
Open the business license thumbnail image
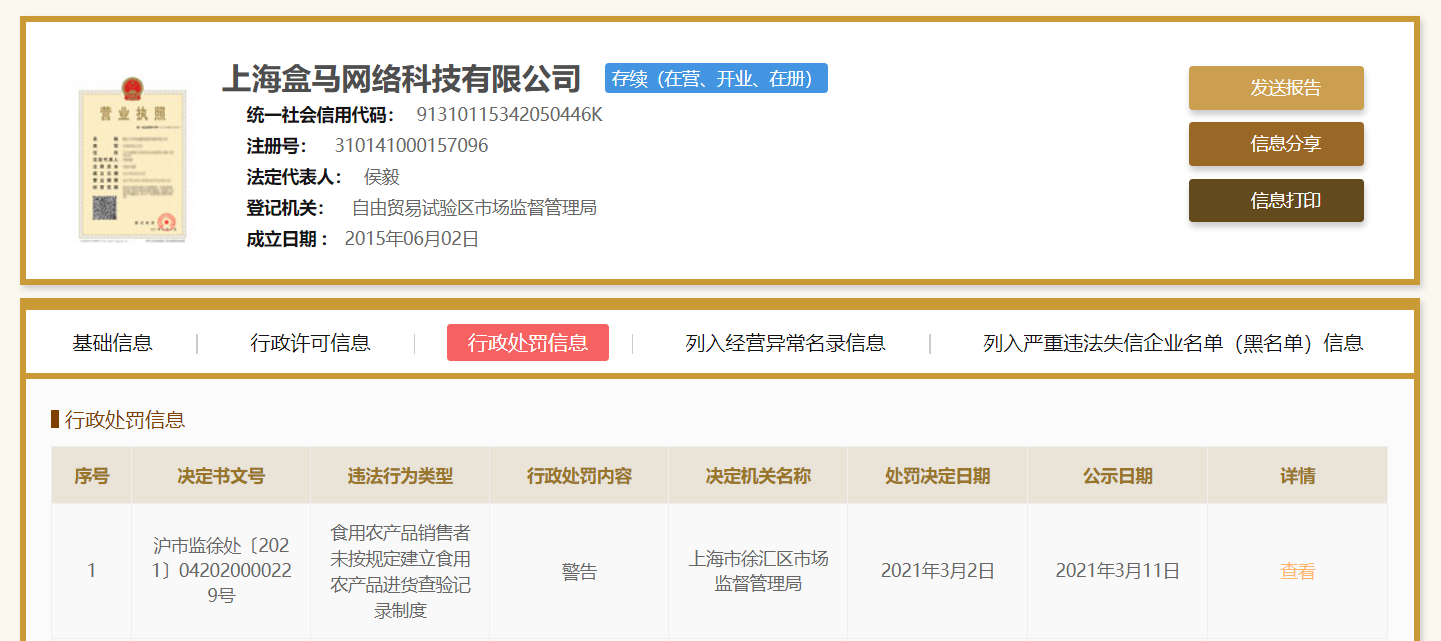pos(133,158)
